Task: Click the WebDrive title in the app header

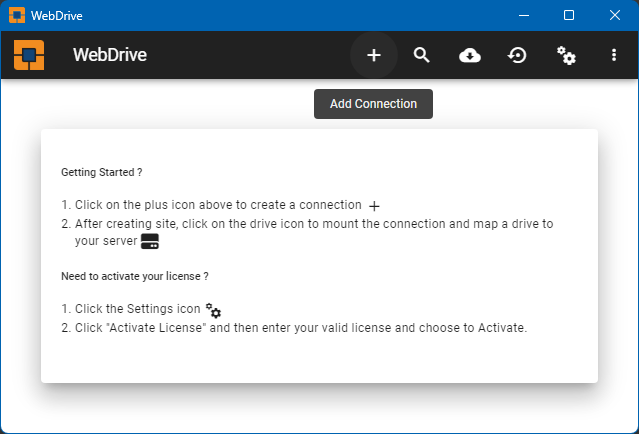Action: (x=110, y=55)
